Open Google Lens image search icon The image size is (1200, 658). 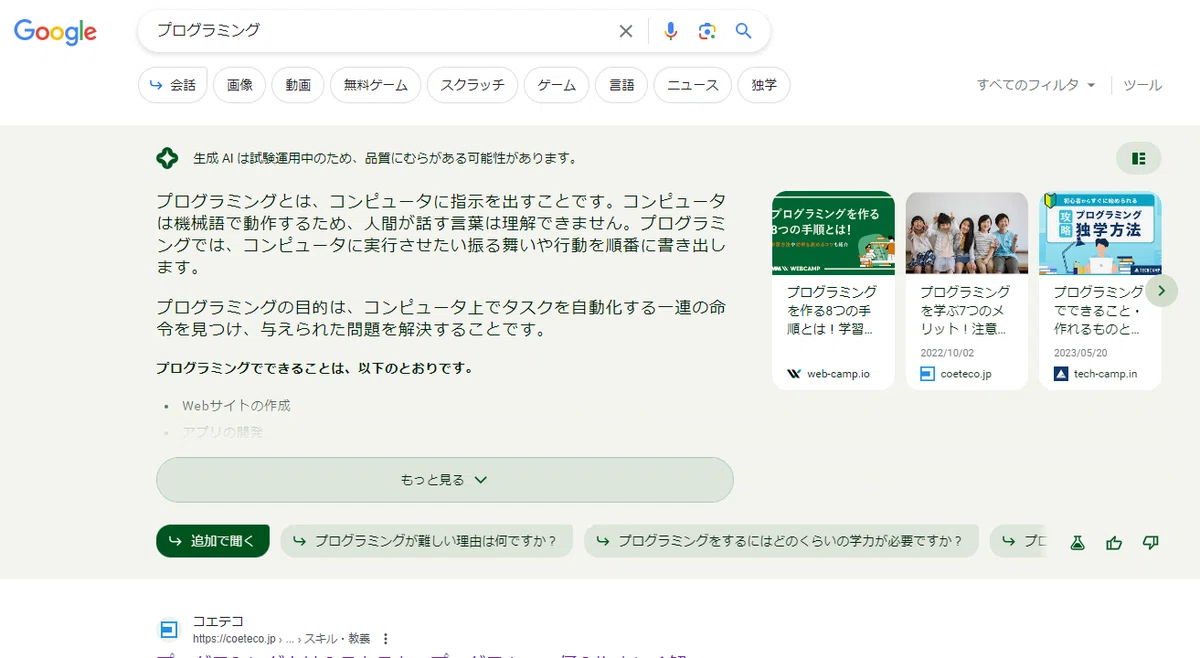pos(707,31)
